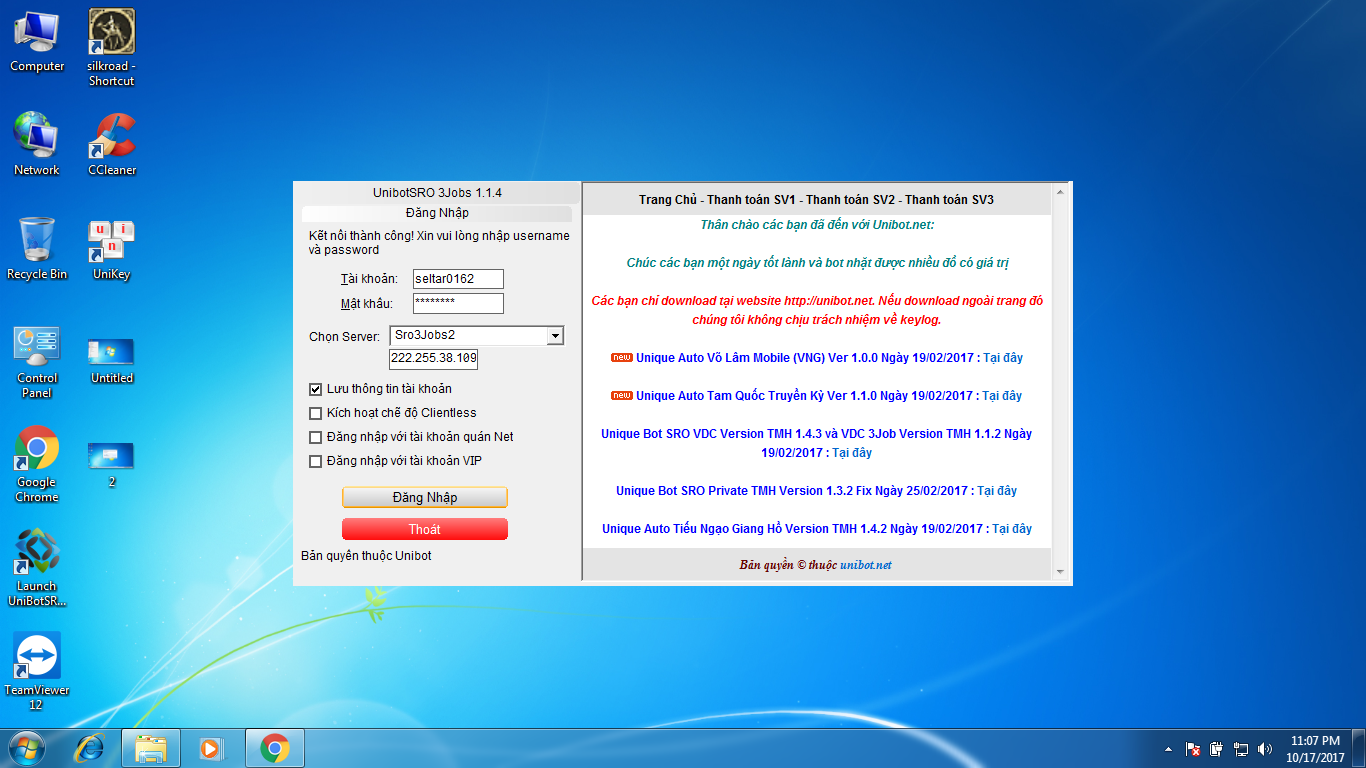
Task: Select the desktop file named 2
Action: [x=112, y=464]
